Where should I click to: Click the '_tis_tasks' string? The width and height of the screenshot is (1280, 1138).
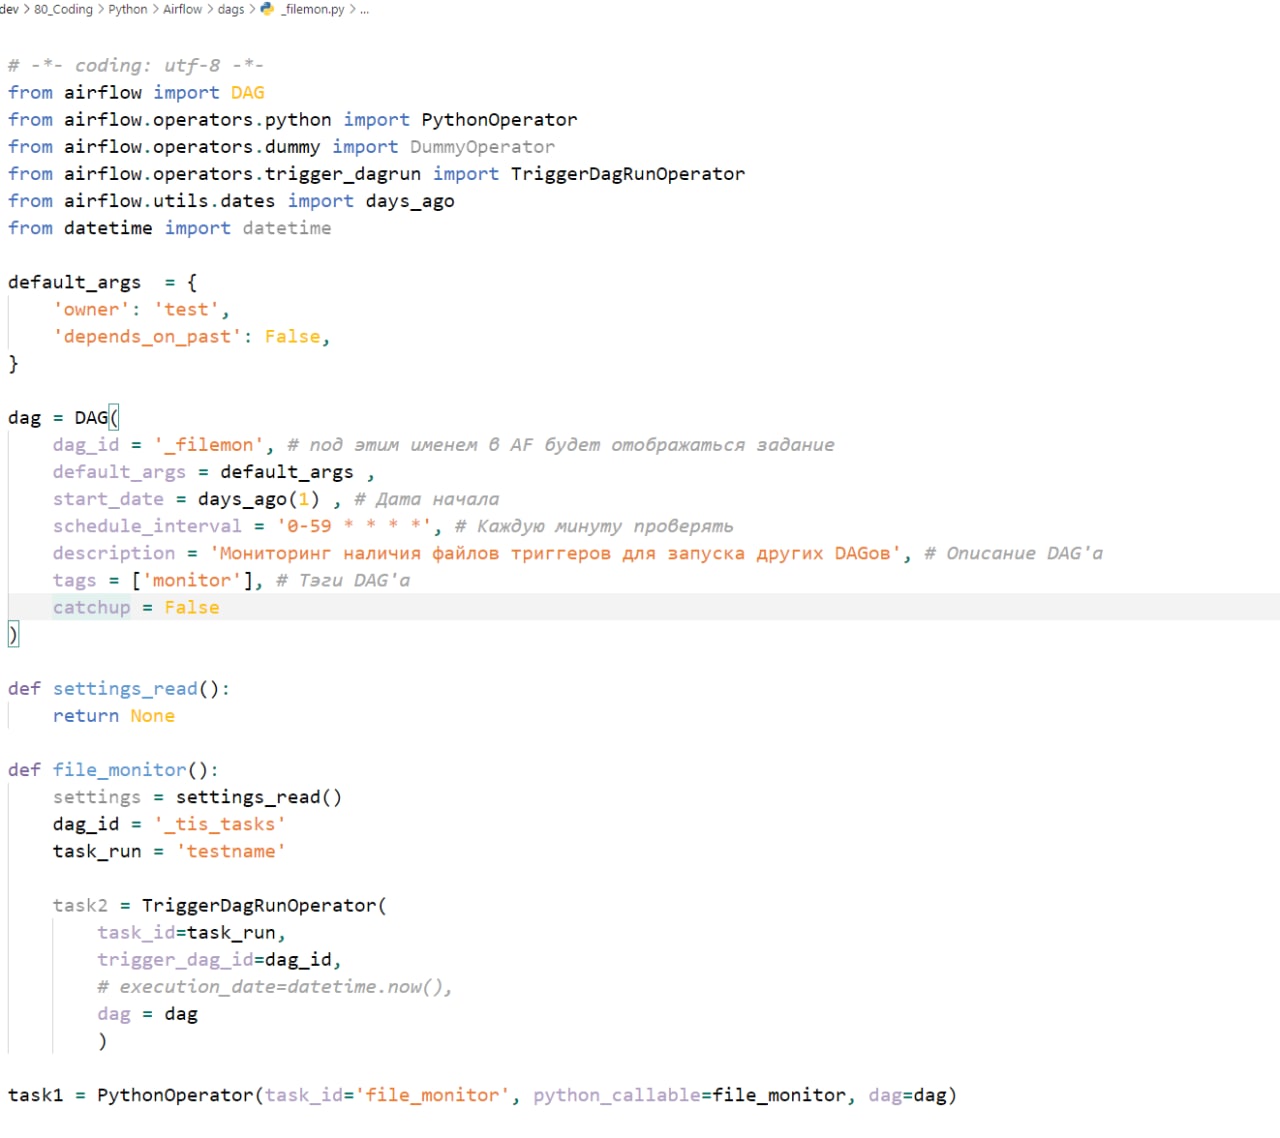pyautogui.click(x=220, y=823)
